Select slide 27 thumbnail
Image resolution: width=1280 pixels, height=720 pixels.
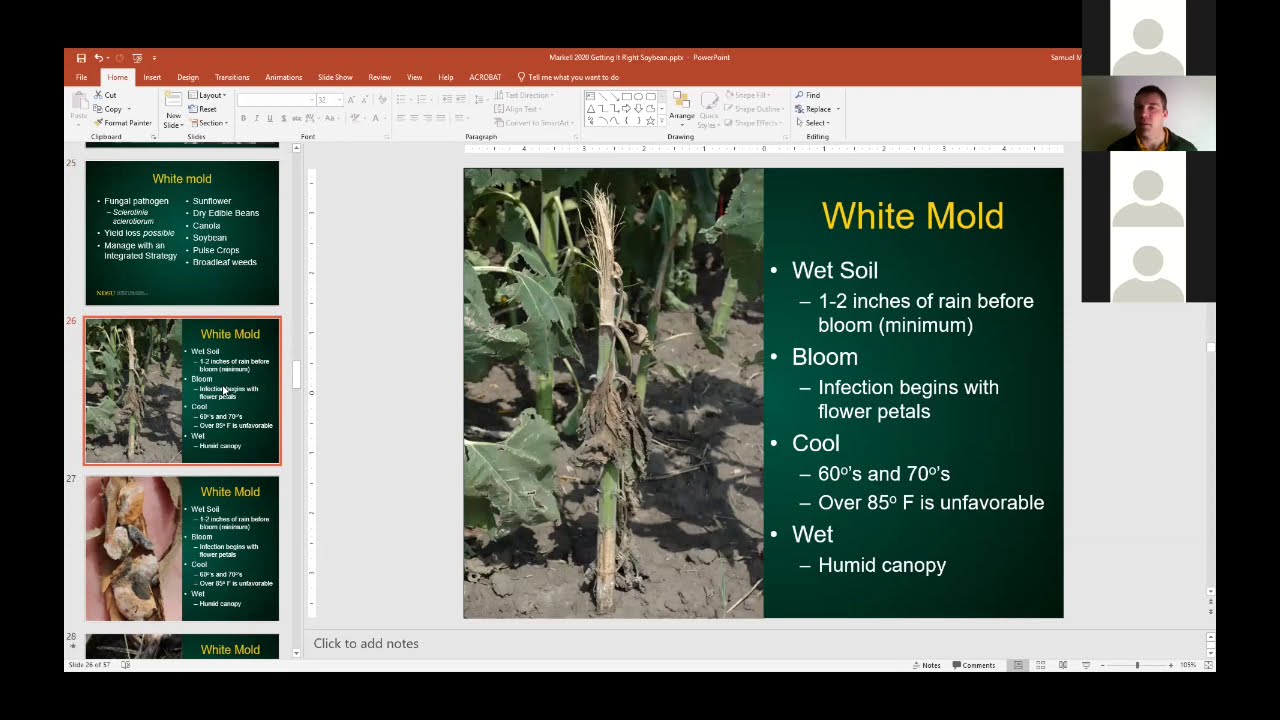click(x=182, y=548)
